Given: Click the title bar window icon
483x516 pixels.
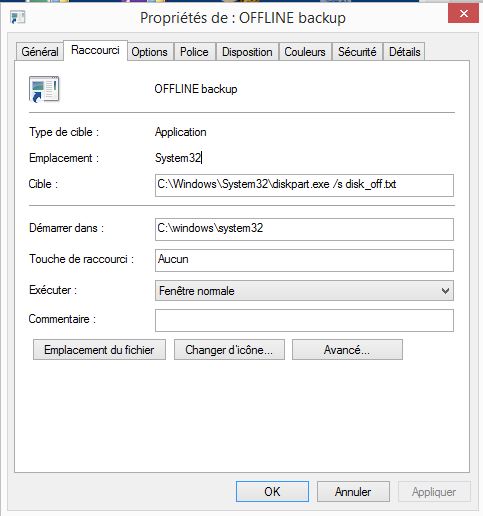Looking at the screenshot, I should (17, 18).
